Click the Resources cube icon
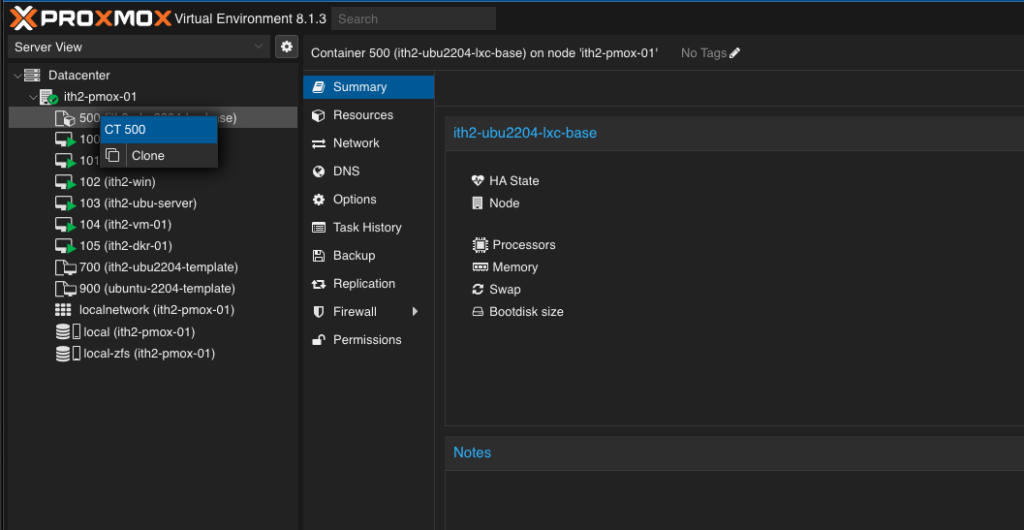Image resolution: width=1024 pixels, height=530 pixels. point(319,115)
